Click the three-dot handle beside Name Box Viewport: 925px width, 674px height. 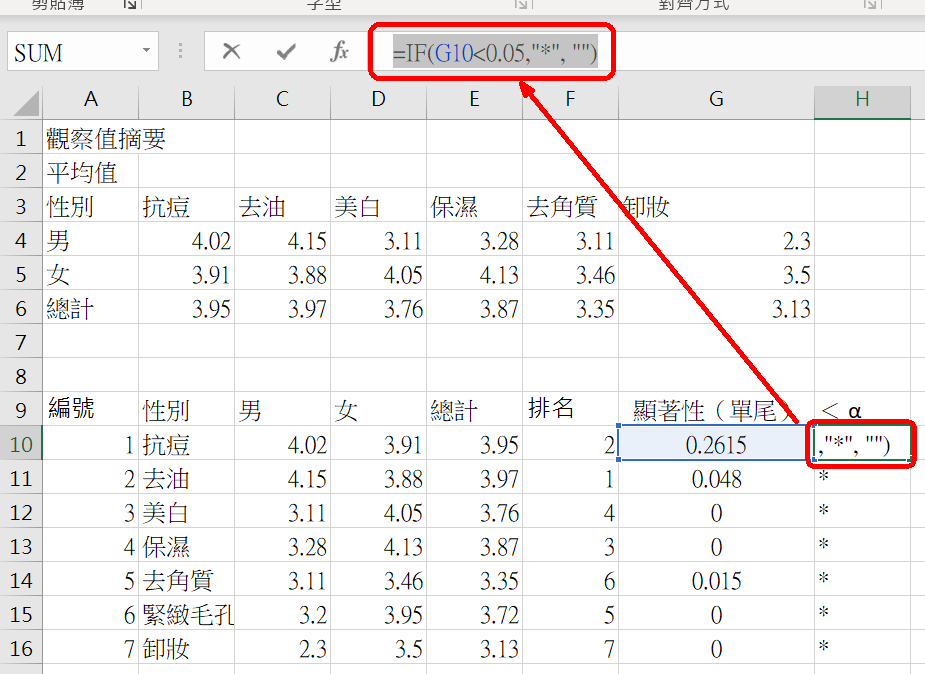click(180, 52)
